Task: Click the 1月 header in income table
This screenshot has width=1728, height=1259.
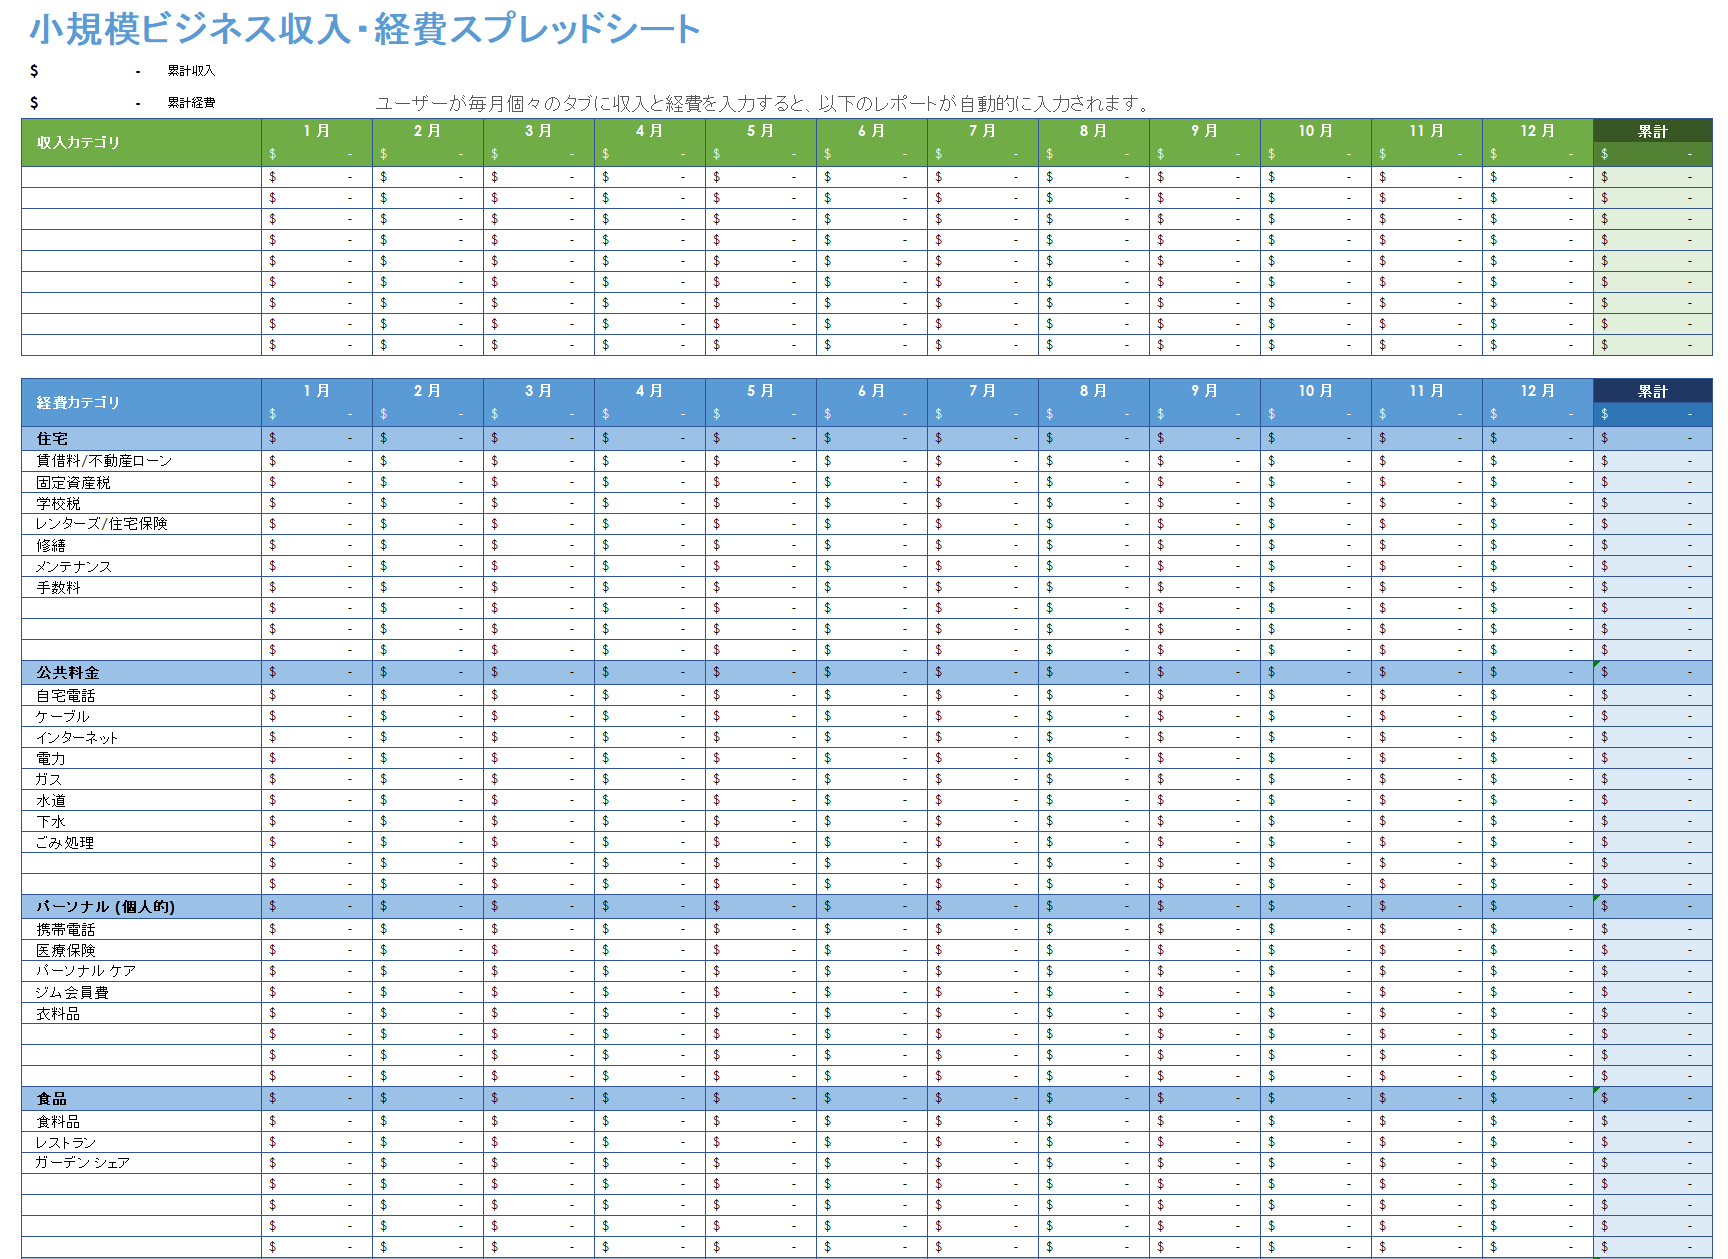Action: click(x=317, y=131)
